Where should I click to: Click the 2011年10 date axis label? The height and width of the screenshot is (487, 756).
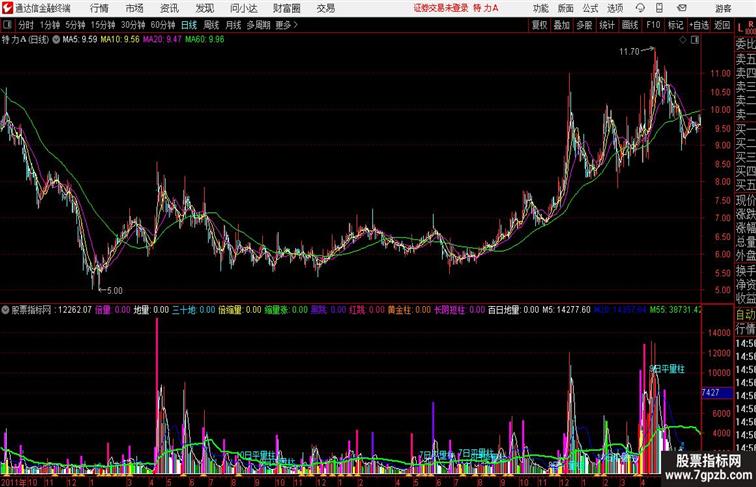19,482
